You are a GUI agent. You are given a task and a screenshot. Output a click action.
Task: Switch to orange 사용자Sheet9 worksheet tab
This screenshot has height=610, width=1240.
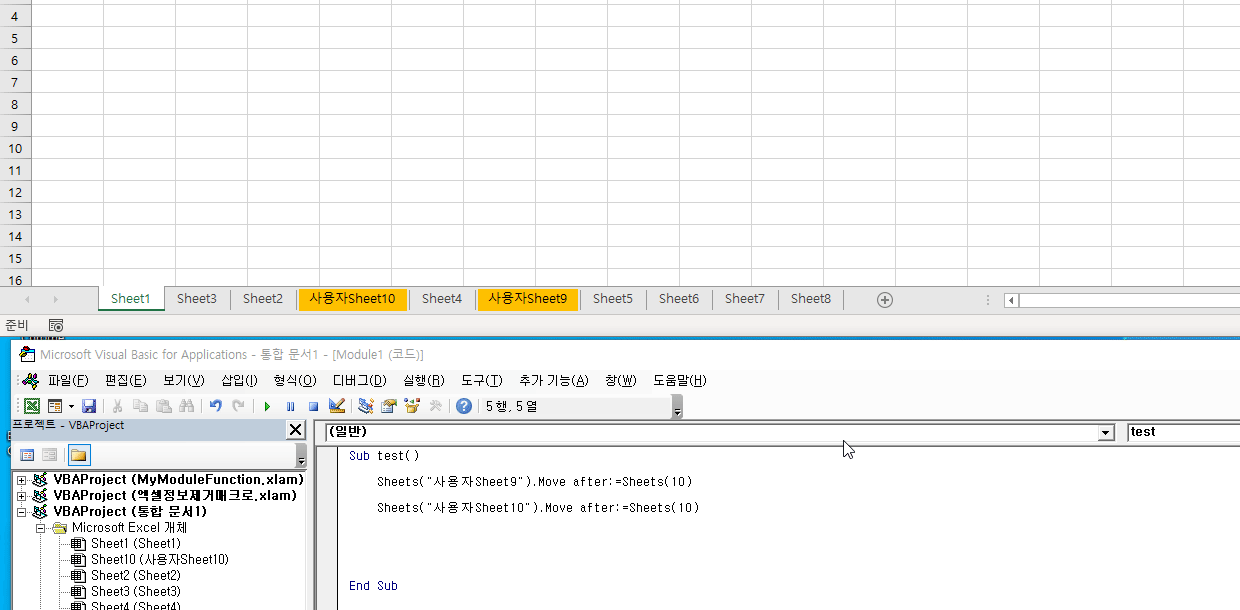[x=528, y=298]
